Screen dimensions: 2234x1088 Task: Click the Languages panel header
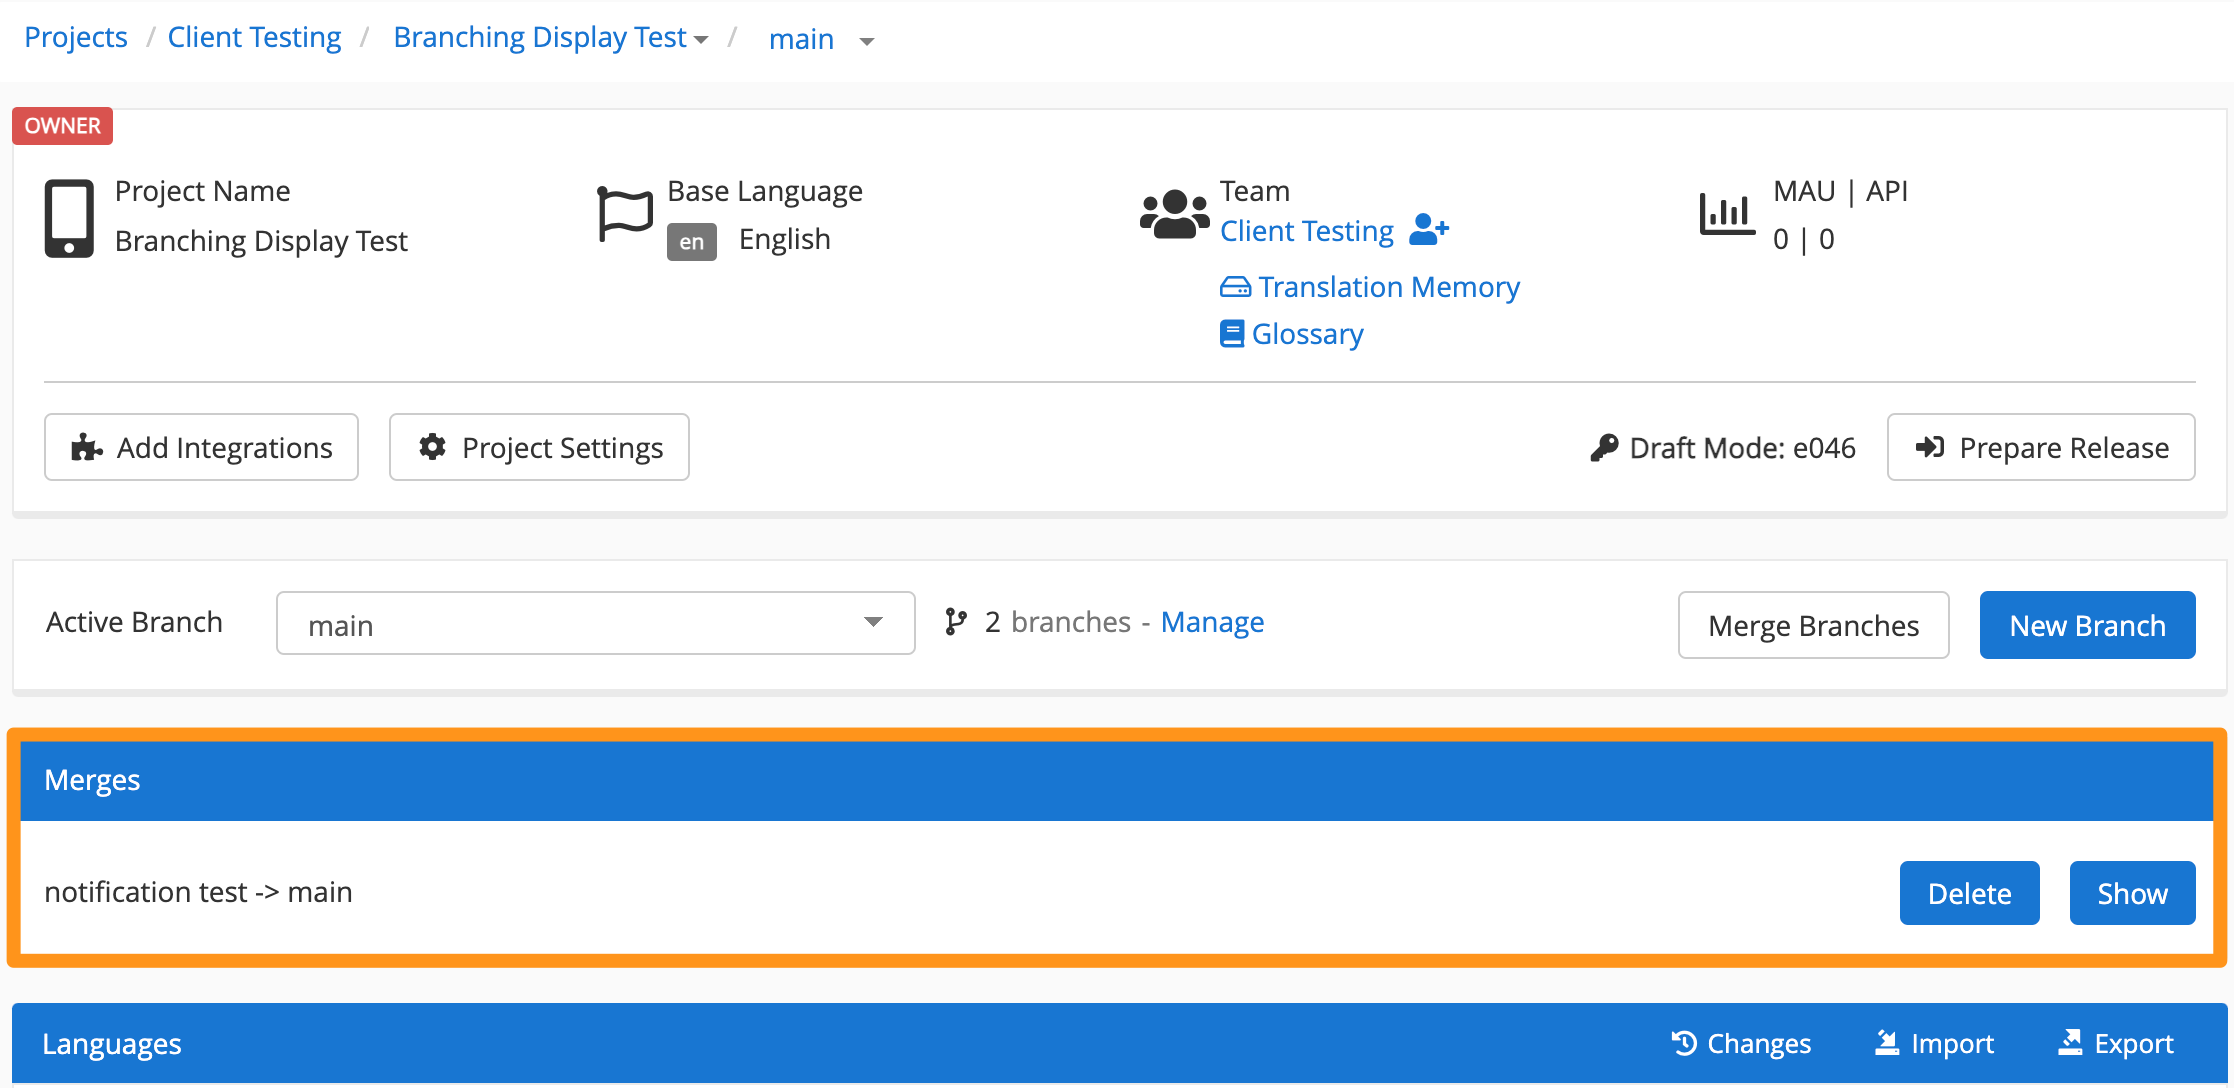(x=1118, y=1044)
